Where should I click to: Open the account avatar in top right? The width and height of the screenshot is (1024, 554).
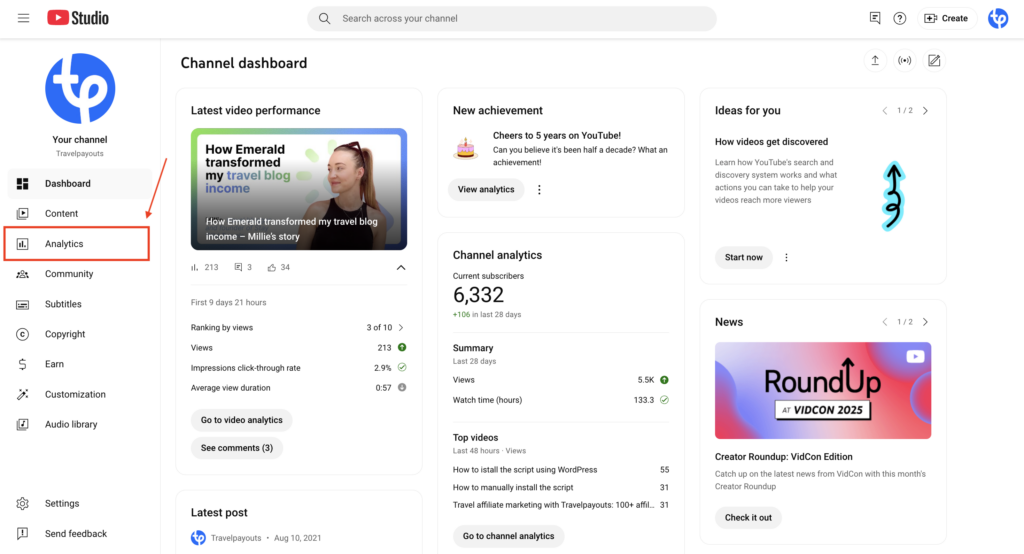click(x=997, y=18)
